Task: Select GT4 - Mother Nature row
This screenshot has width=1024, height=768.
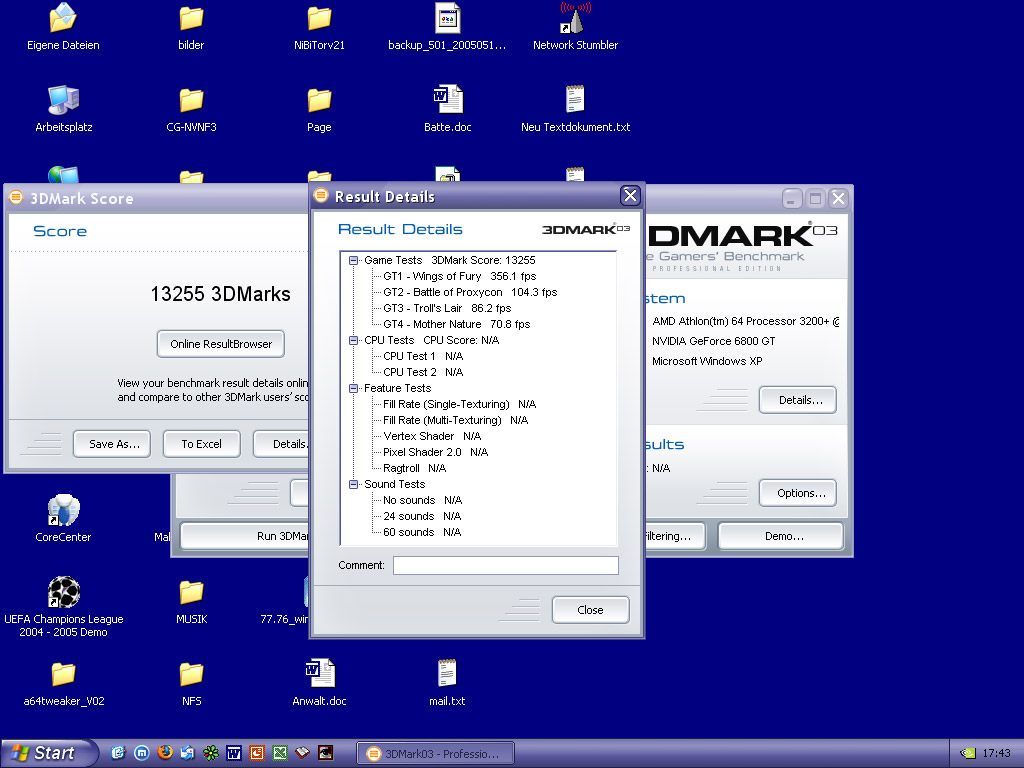Action: click(x=456, y=324)
